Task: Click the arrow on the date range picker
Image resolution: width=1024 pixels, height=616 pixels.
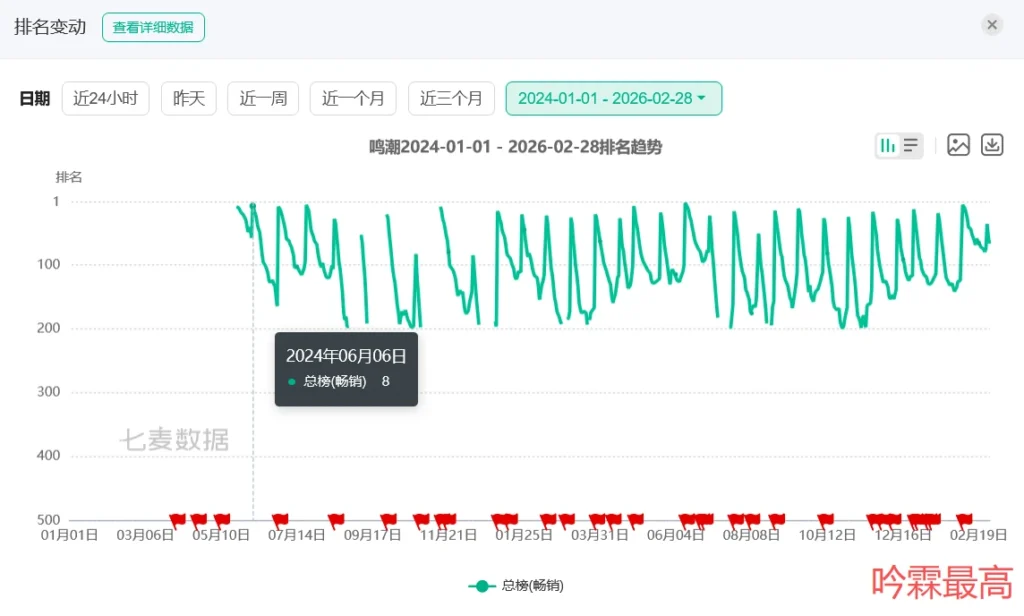Action: (702, 98)
